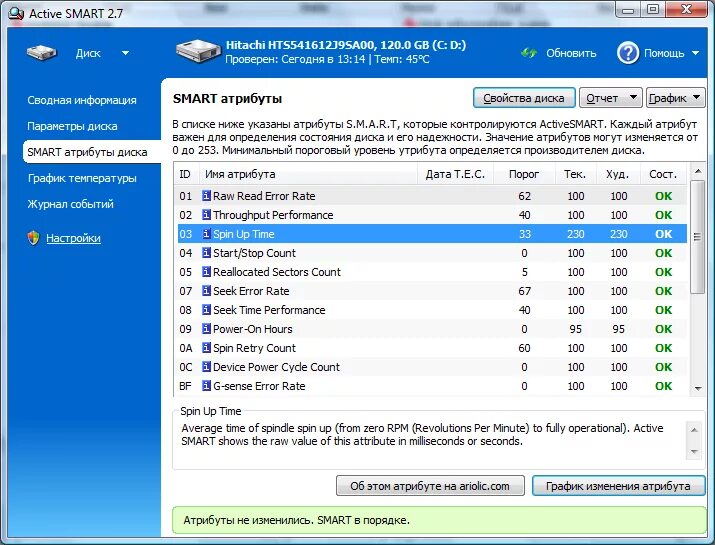Click info icon next to Raw Read Error Rate
Image resolution: width=715 pixels, height=545 pixels.
[206, 196]
